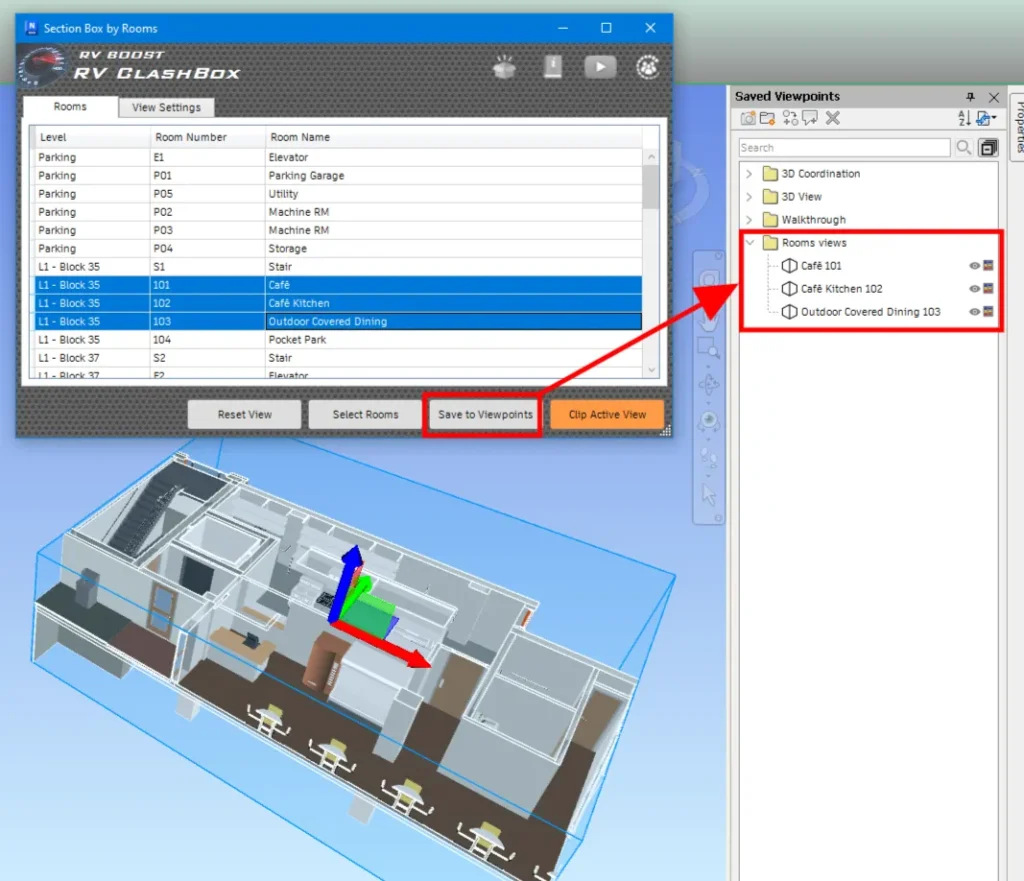Click the New Folder icon in Saved Viewpoints
The image size is (1024, 881).
click(x=768, y=119)
